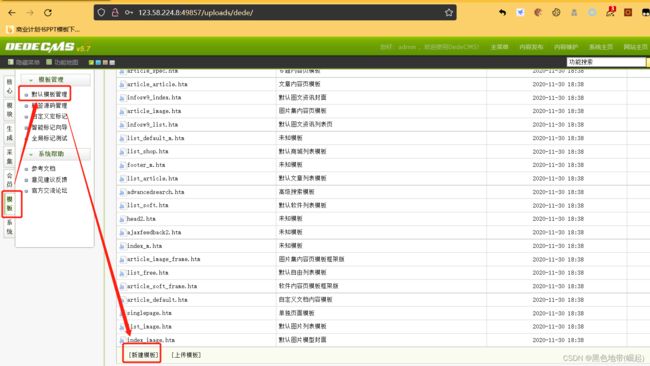The image size is (650, 366).
Task: Click the dark red square extension icon
Action: click(628, 12)
